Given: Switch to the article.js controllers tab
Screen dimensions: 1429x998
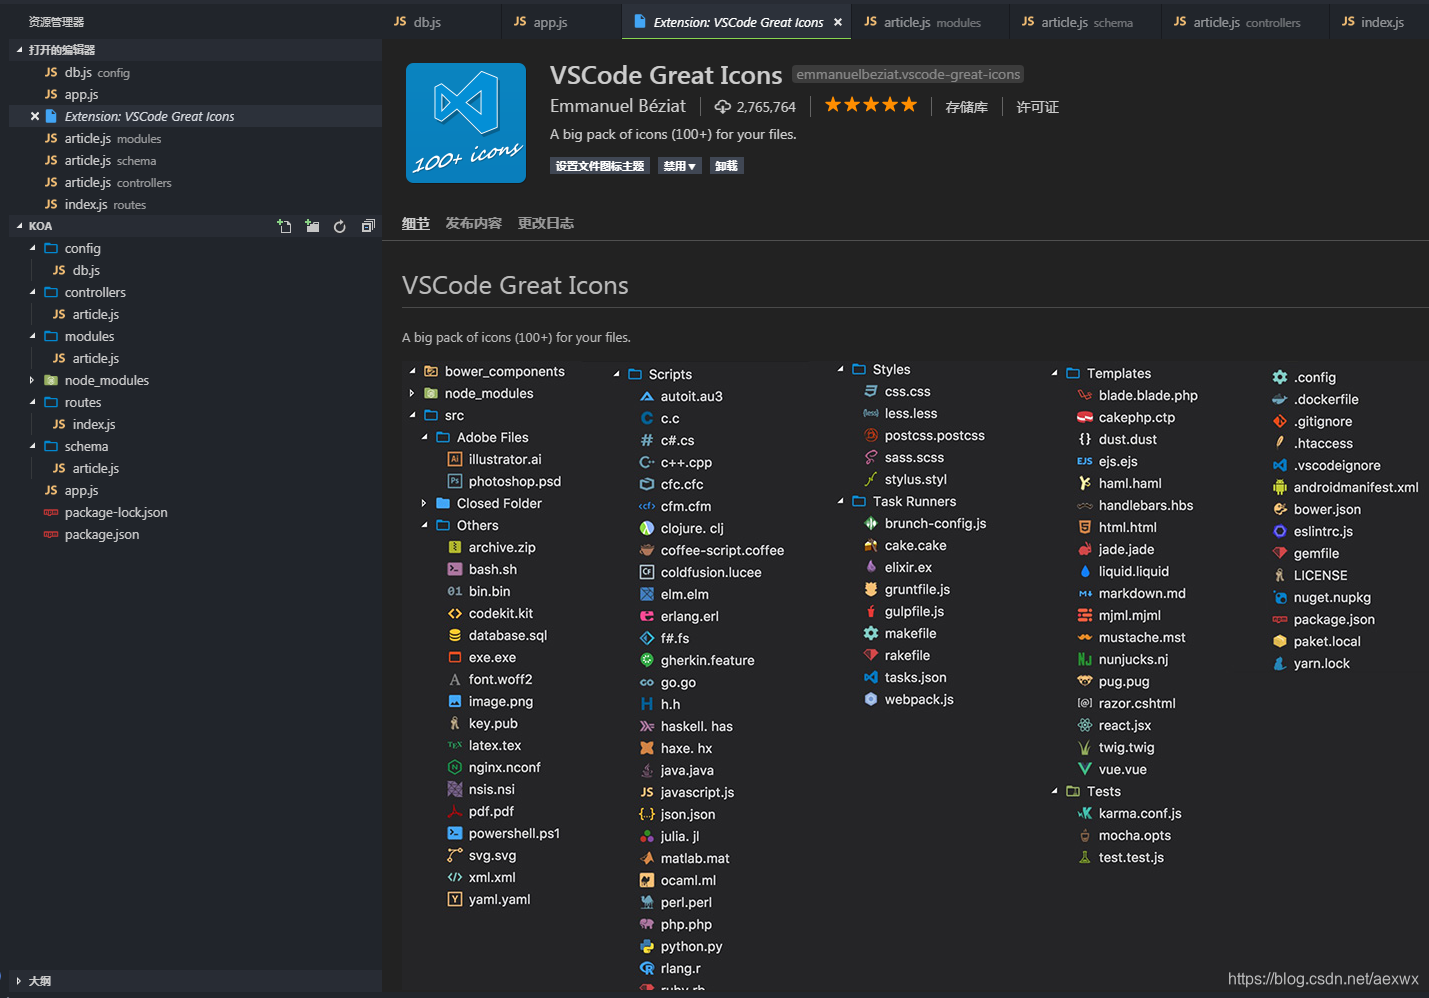Looking at the screenshot, I should [1245, 22].
